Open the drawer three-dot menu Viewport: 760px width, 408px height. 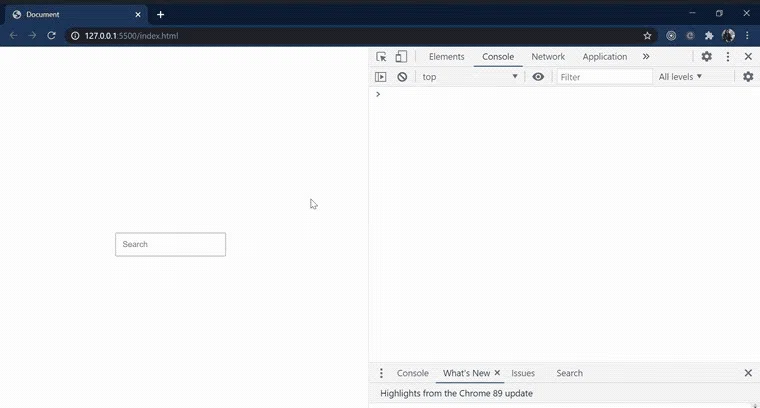pos(381,373)
